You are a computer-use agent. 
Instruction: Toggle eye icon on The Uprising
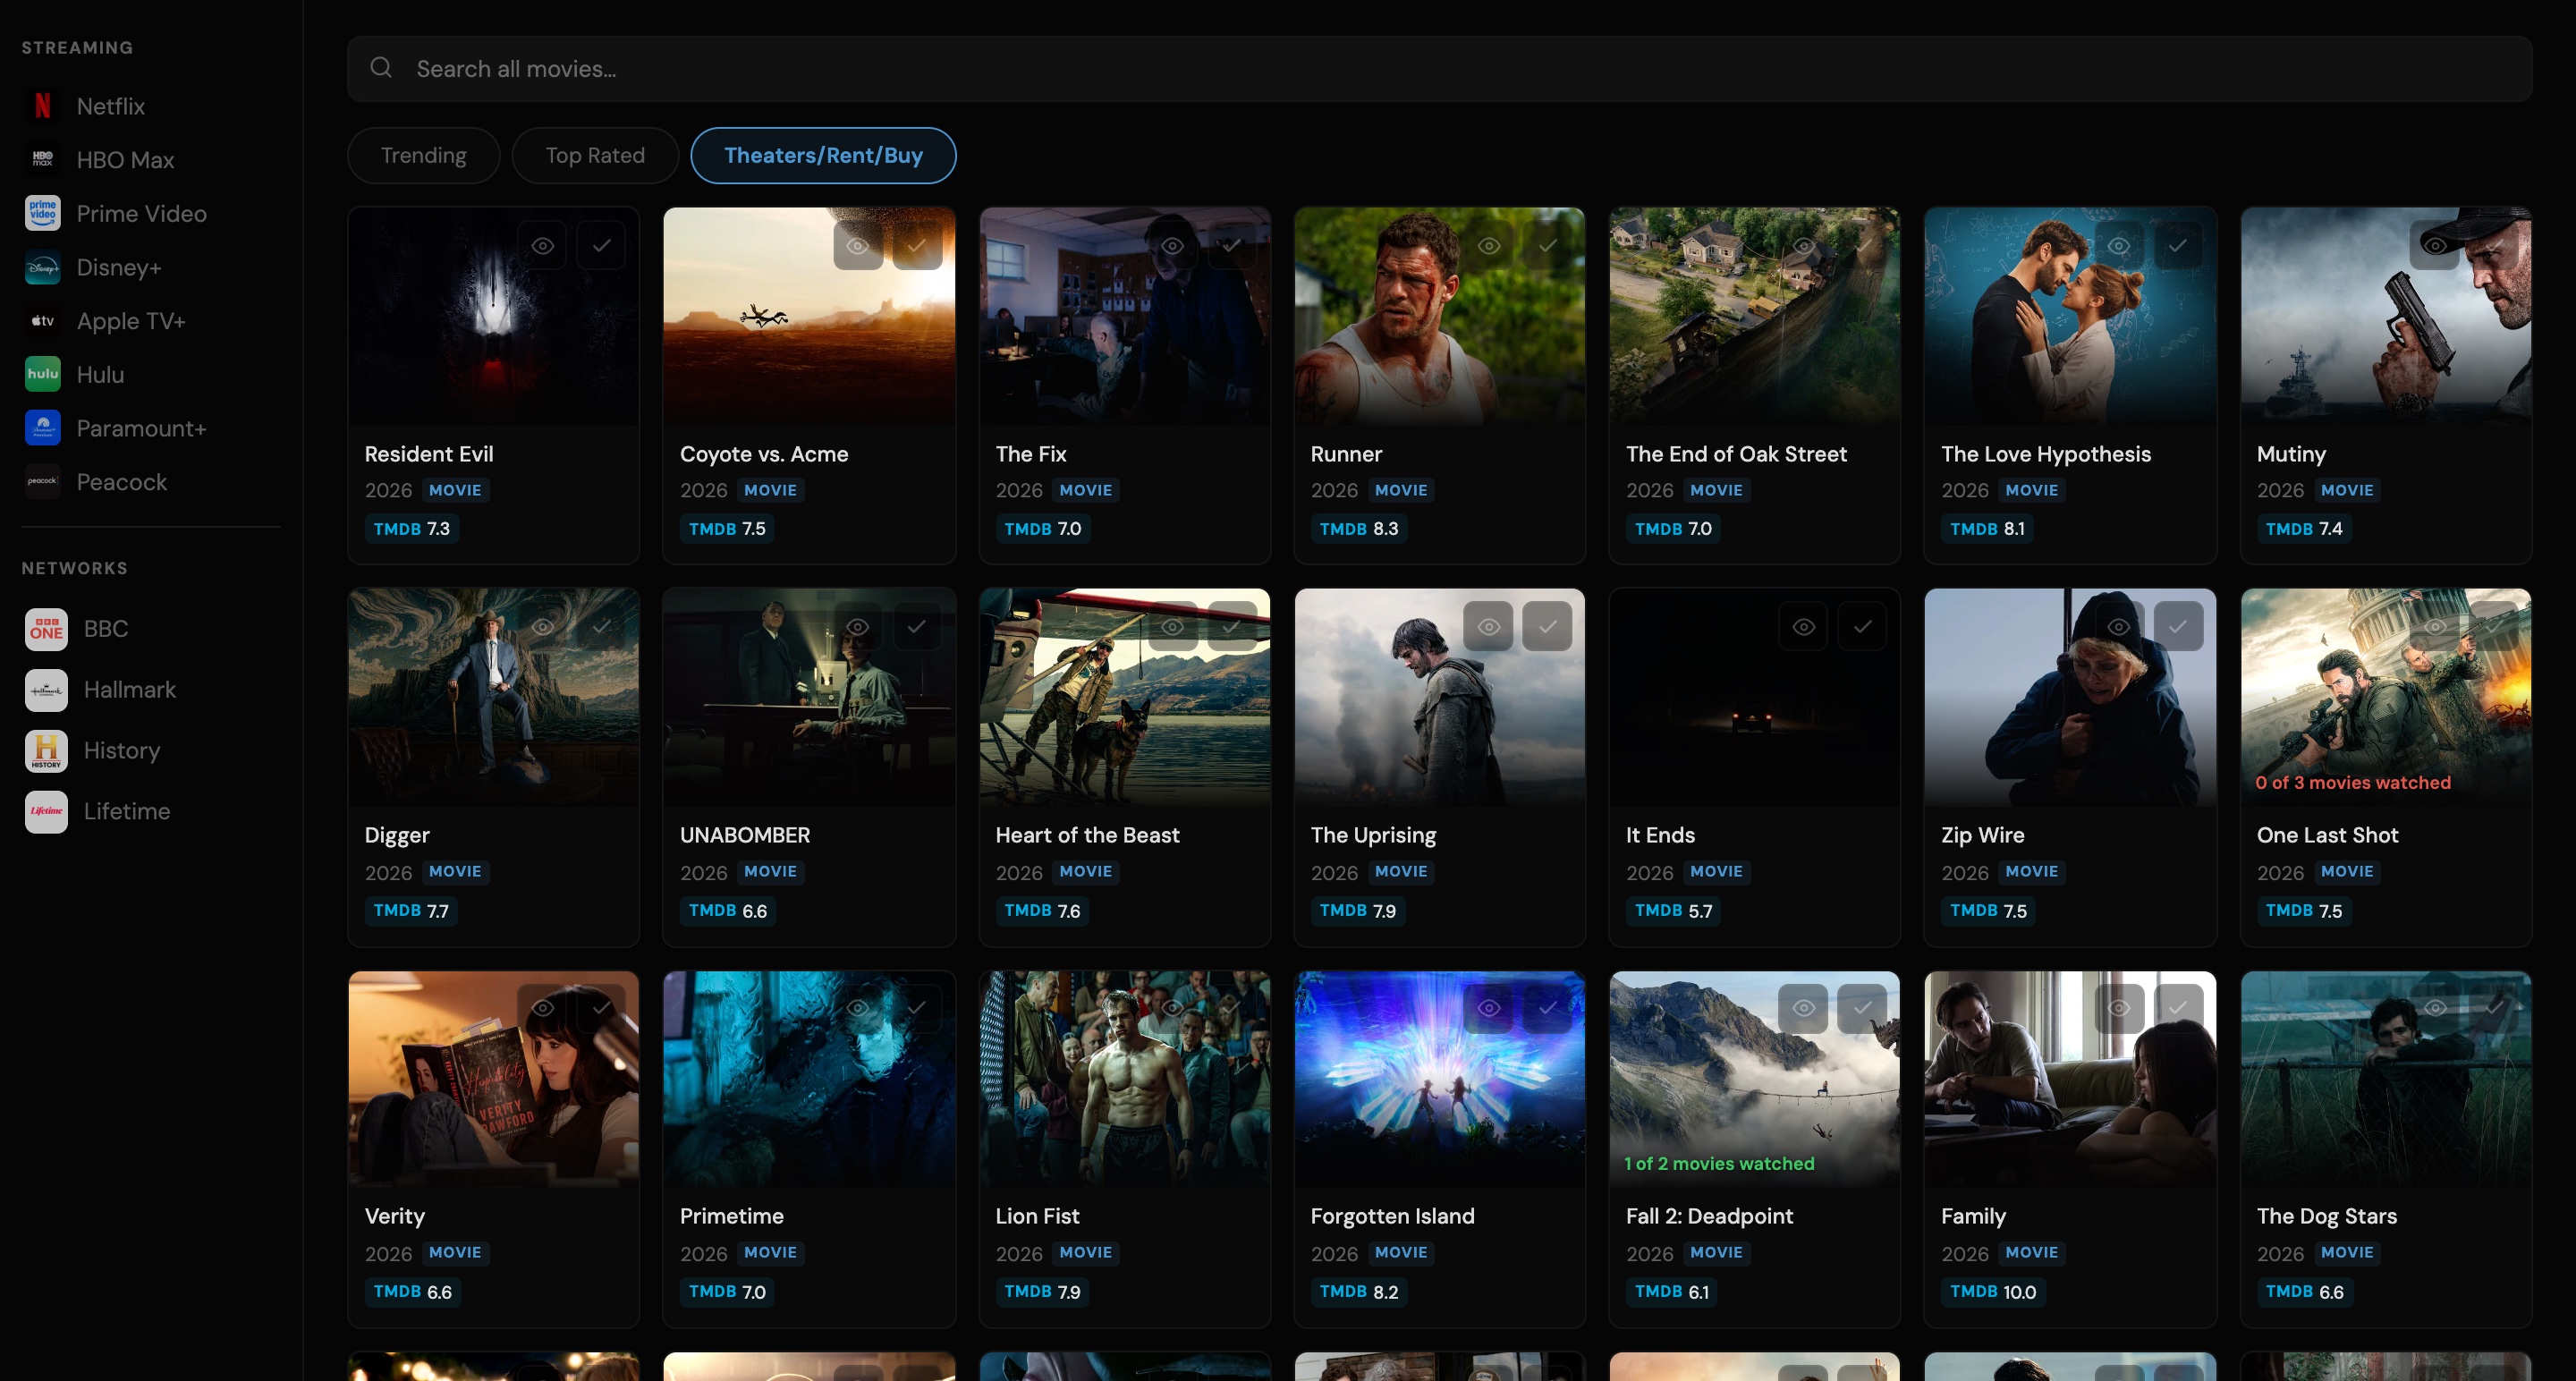pyautogui.click(x=1489, y=626)
